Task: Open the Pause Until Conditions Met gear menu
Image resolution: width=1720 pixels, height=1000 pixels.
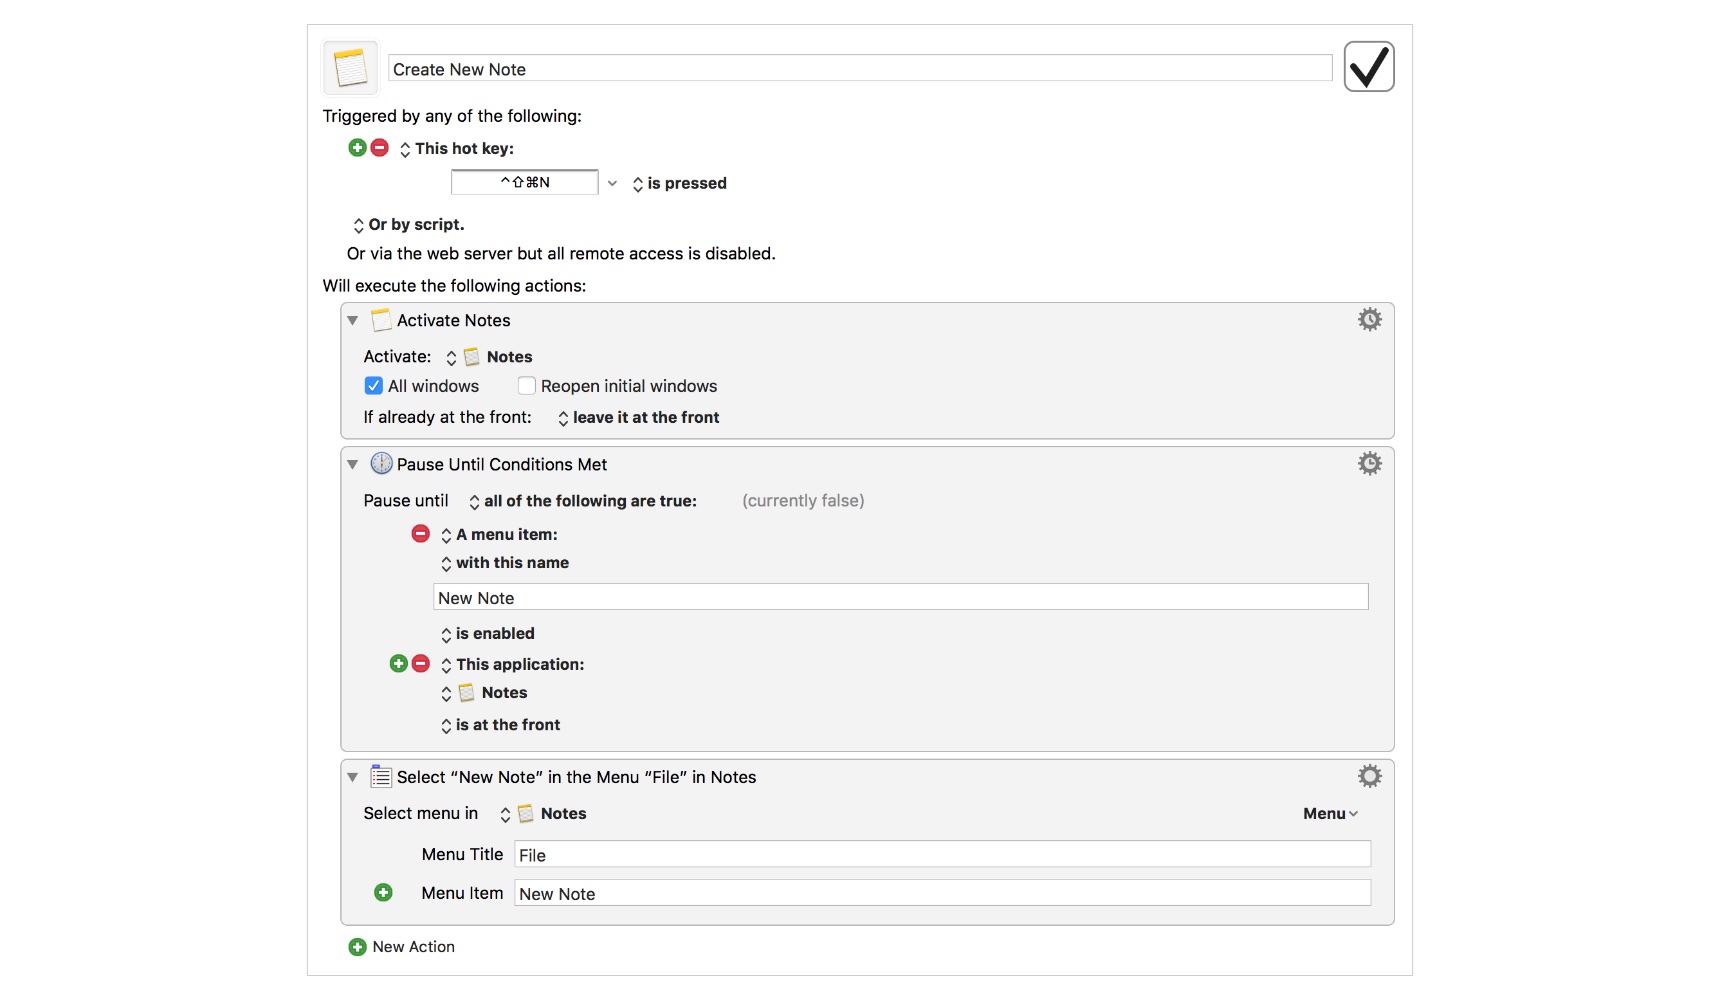Action: 1369,464
